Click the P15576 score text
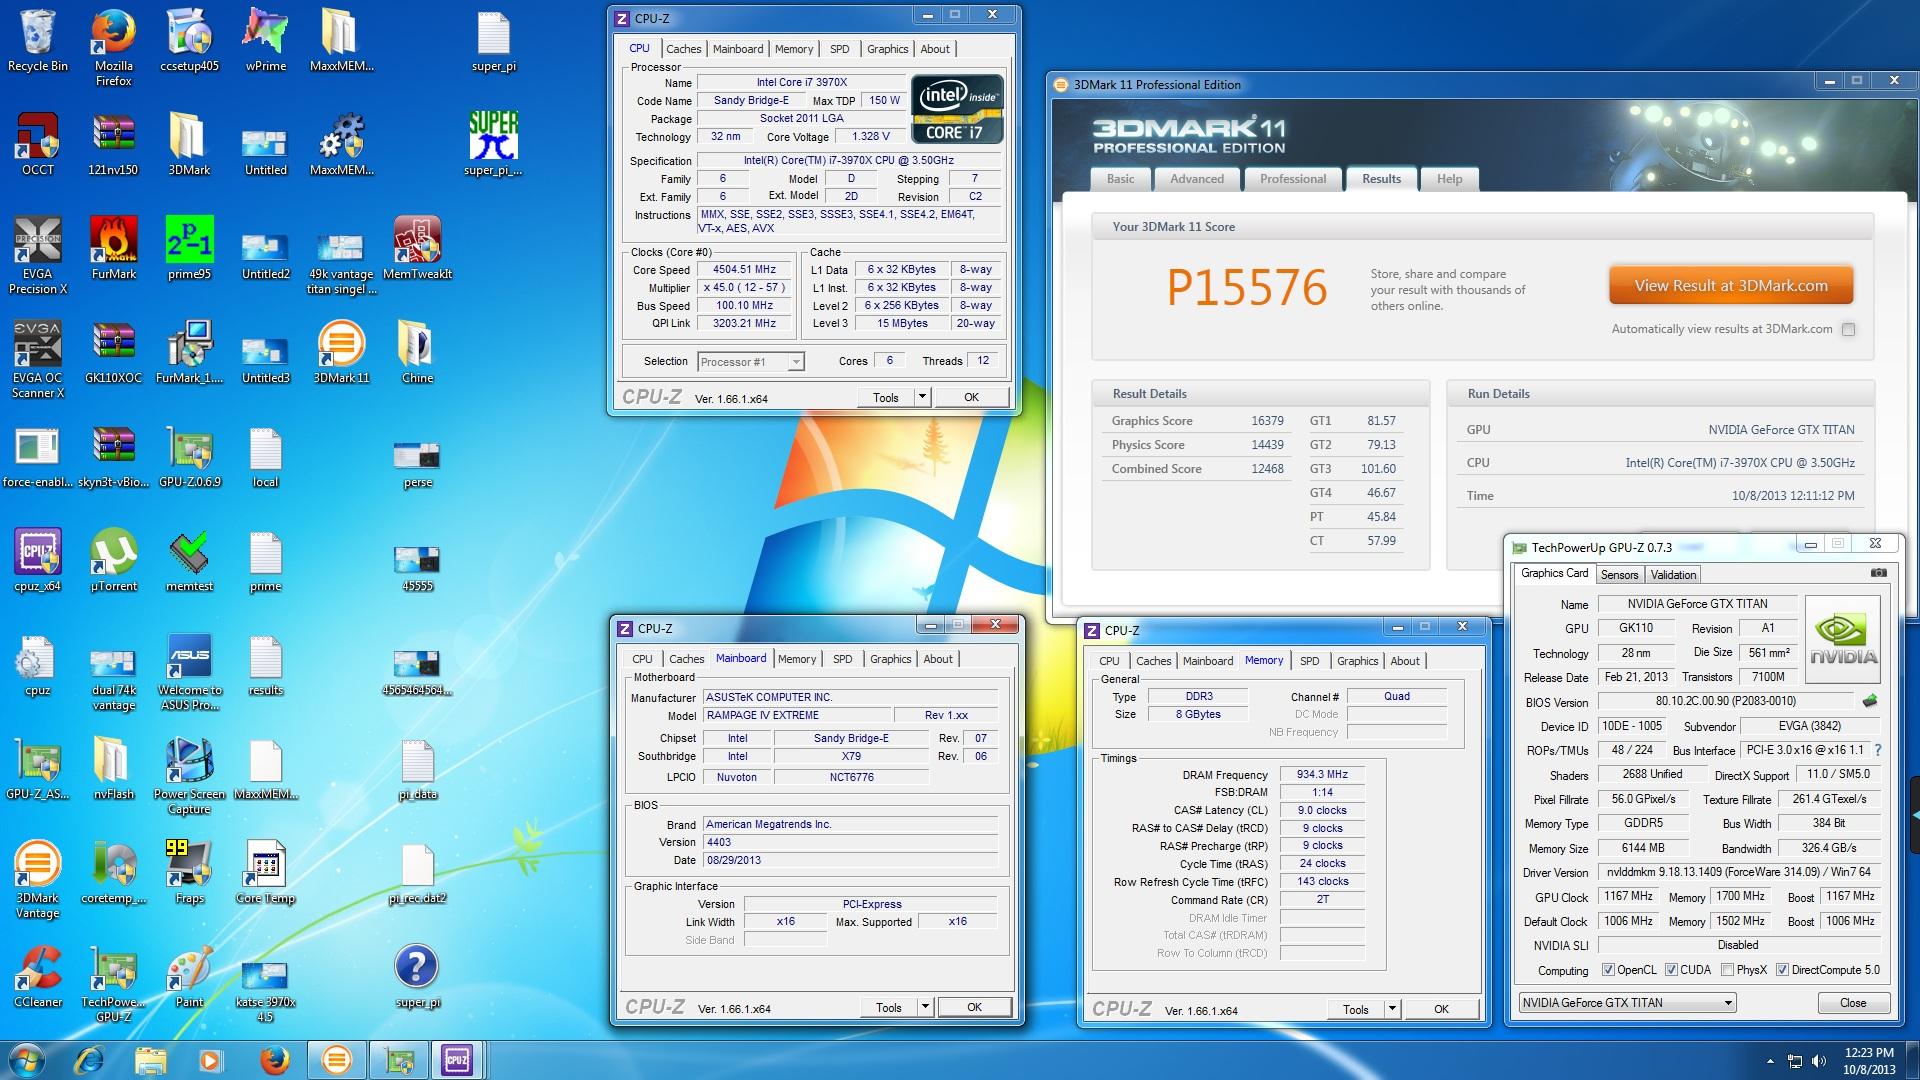Viewport: 1920px width, 1080px height. [1247, 287]
